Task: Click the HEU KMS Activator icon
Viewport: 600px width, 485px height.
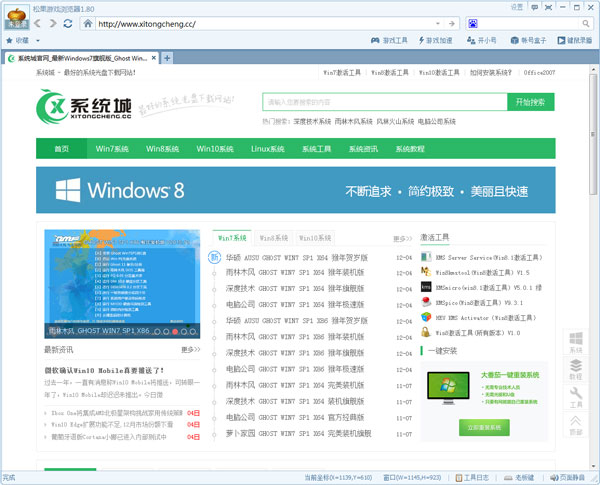Action: 426,317
